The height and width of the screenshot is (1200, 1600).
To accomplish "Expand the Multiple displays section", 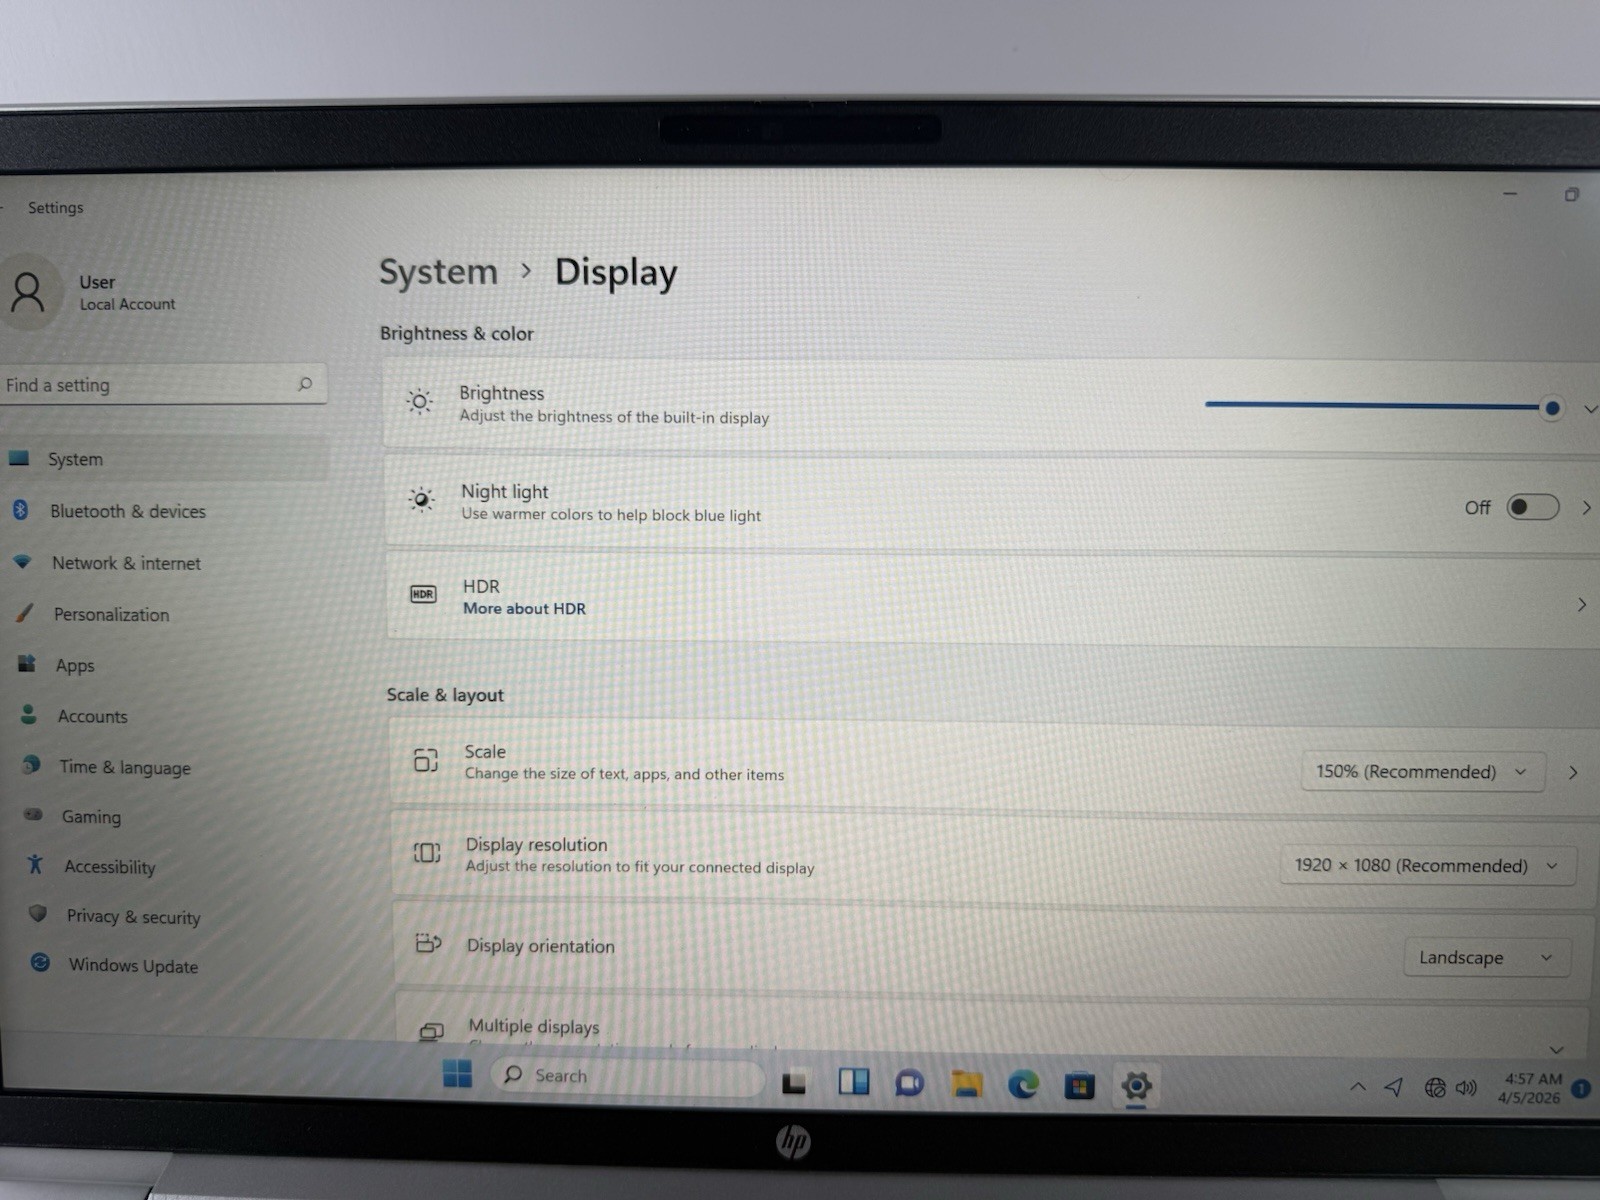I will point(1557,1049).
